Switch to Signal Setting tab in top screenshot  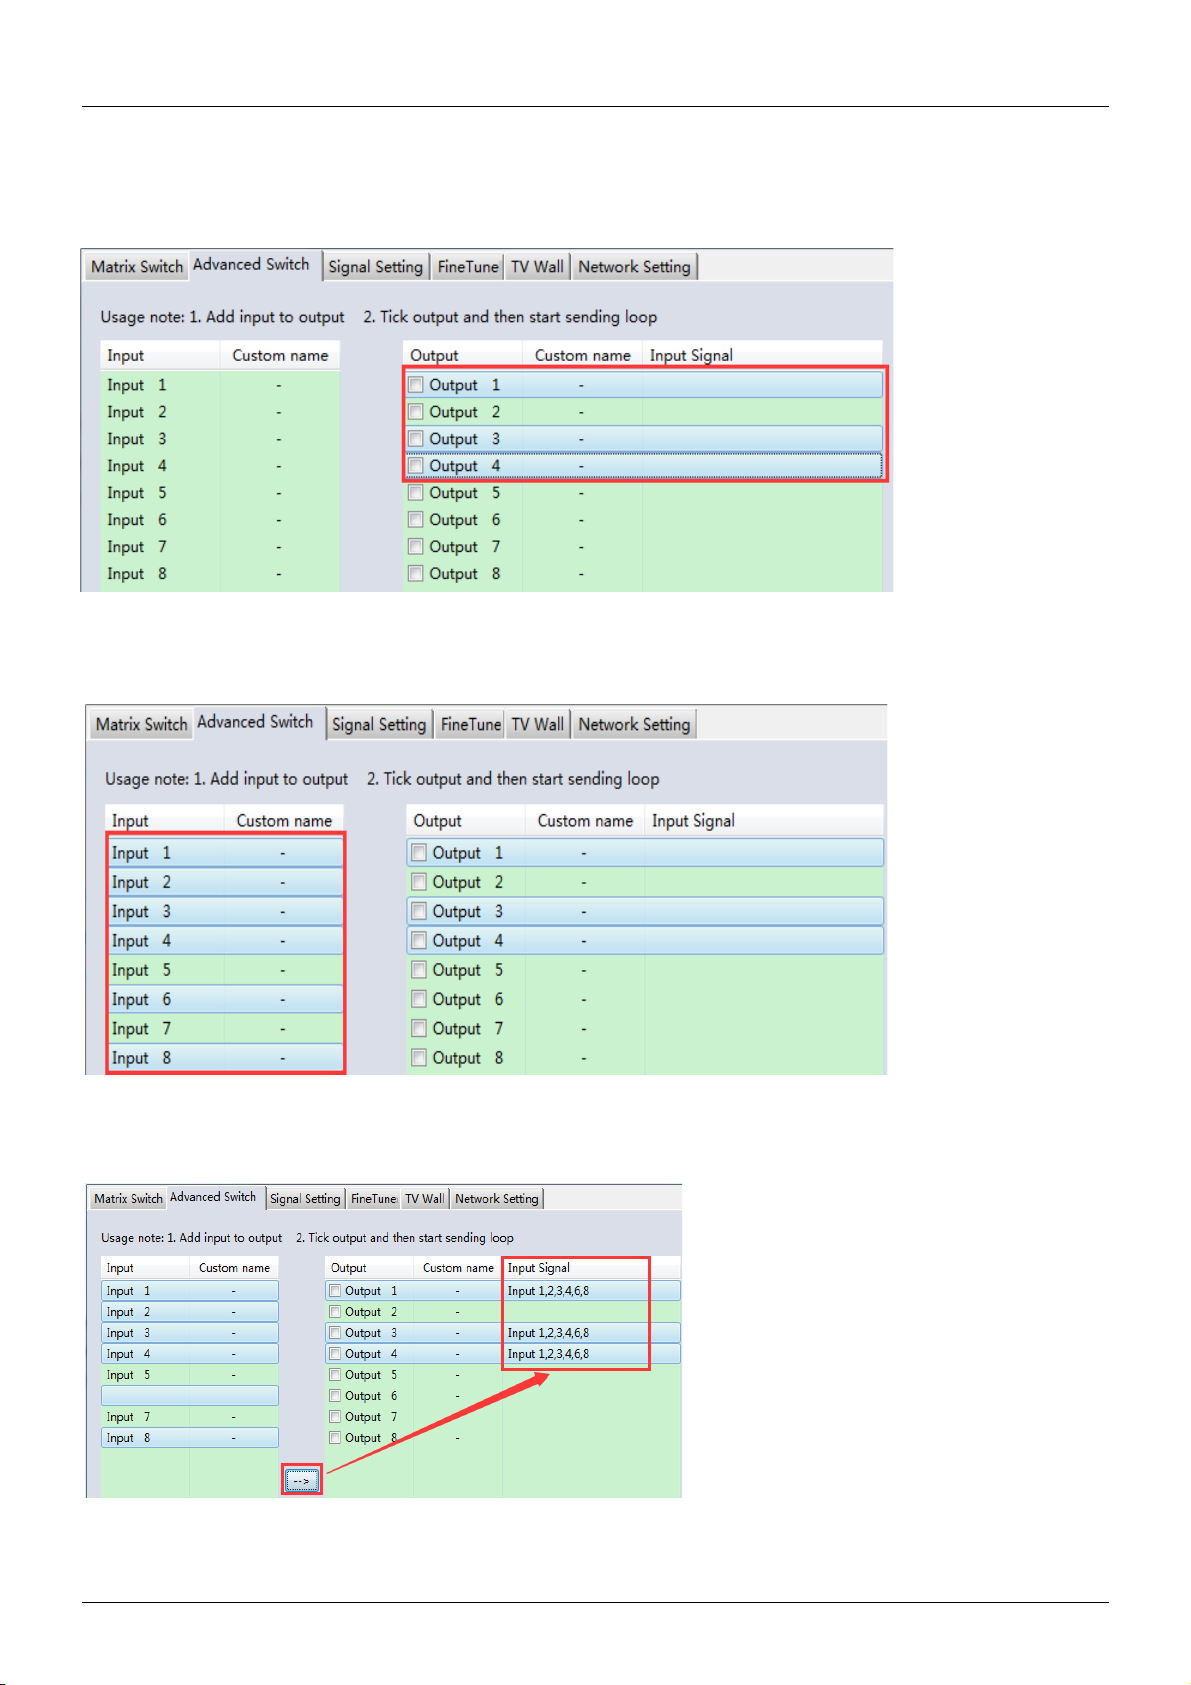point(376,267)
